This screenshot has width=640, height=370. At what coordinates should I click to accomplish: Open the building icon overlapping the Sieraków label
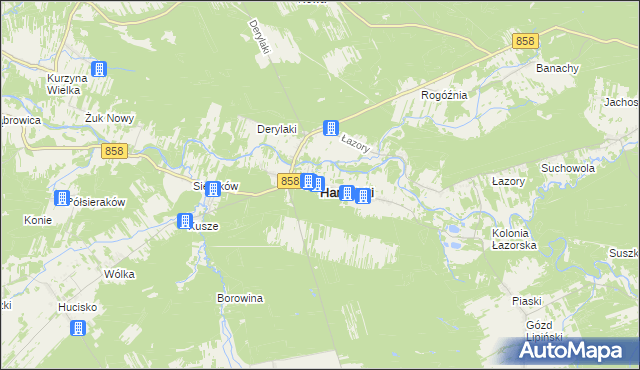coord(213,189)
